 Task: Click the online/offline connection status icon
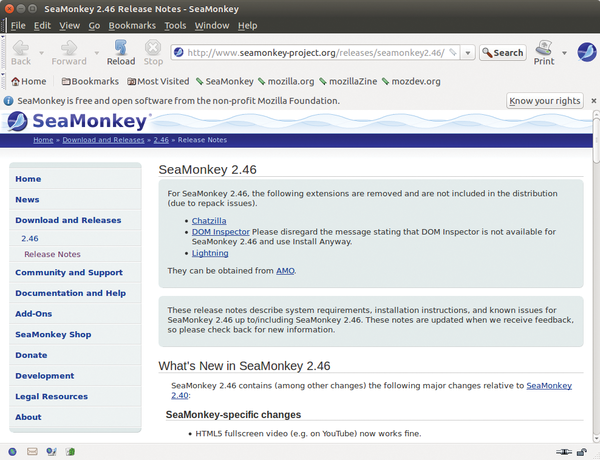click(x=564, y=452)
